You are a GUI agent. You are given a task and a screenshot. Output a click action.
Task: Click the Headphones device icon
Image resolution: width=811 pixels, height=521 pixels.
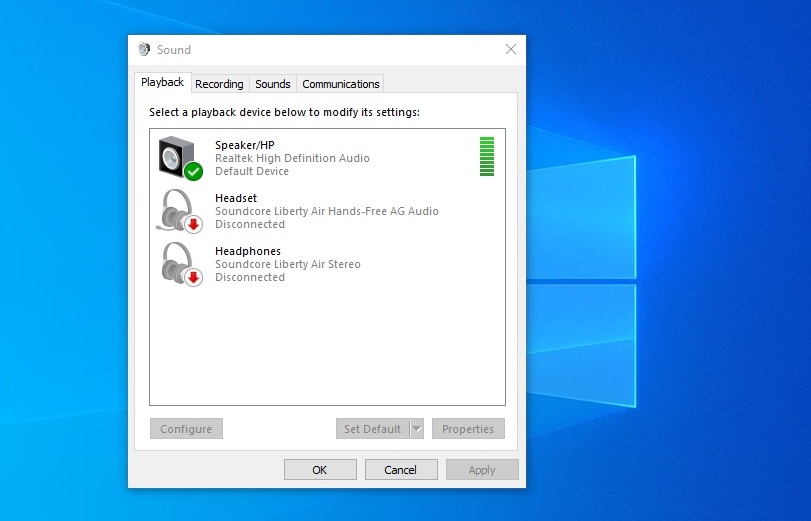177,262
